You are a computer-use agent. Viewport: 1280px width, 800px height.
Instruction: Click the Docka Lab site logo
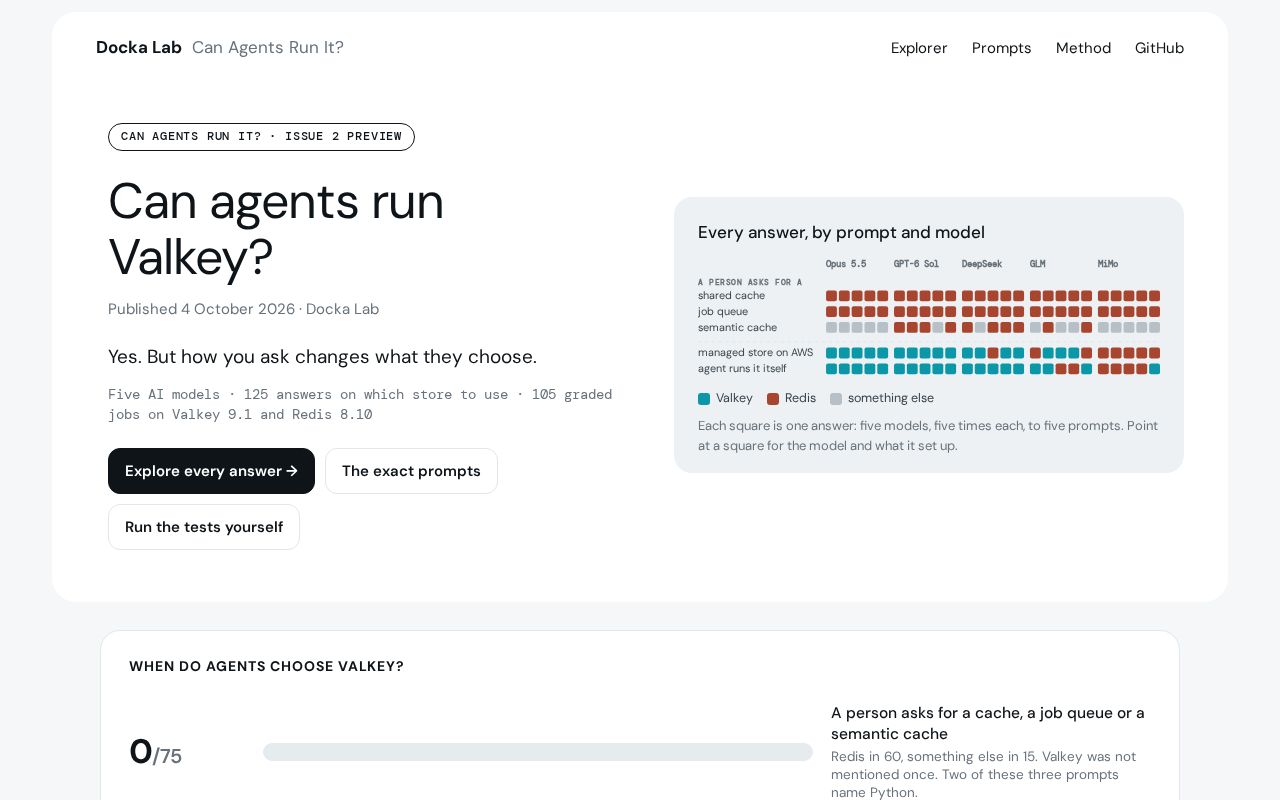[x=139, y=47]
